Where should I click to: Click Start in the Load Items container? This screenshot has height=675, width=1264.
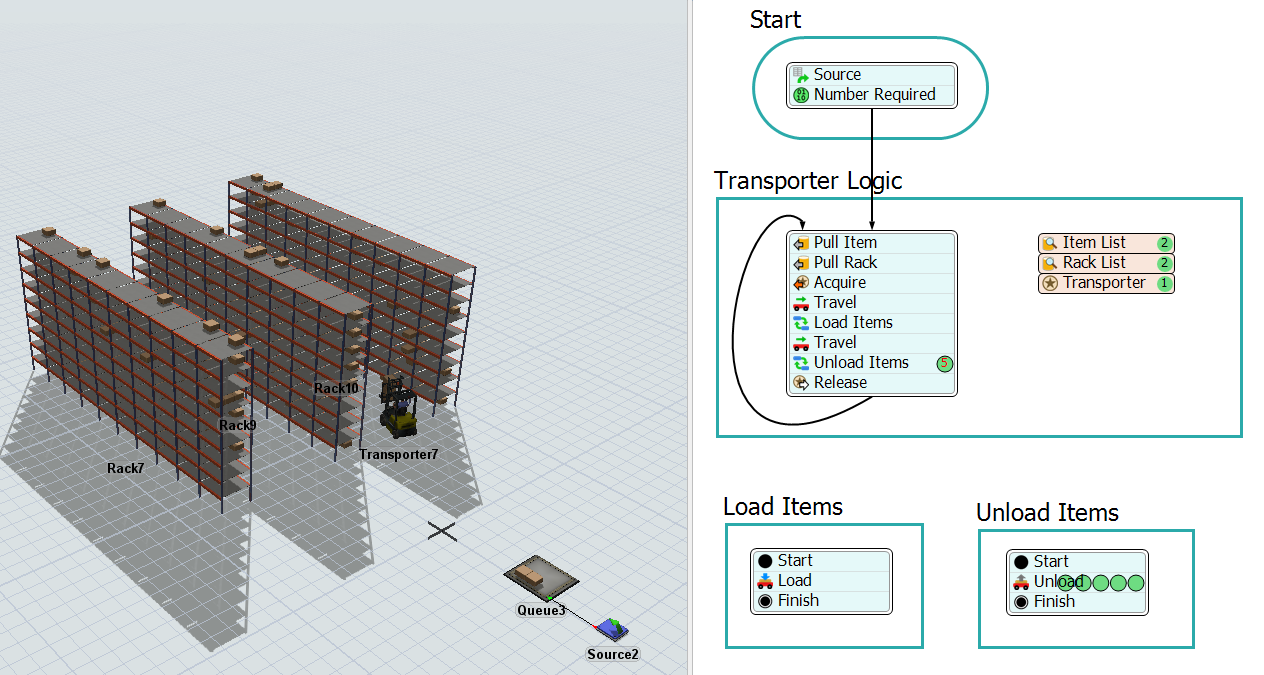[x=794, y=561]
